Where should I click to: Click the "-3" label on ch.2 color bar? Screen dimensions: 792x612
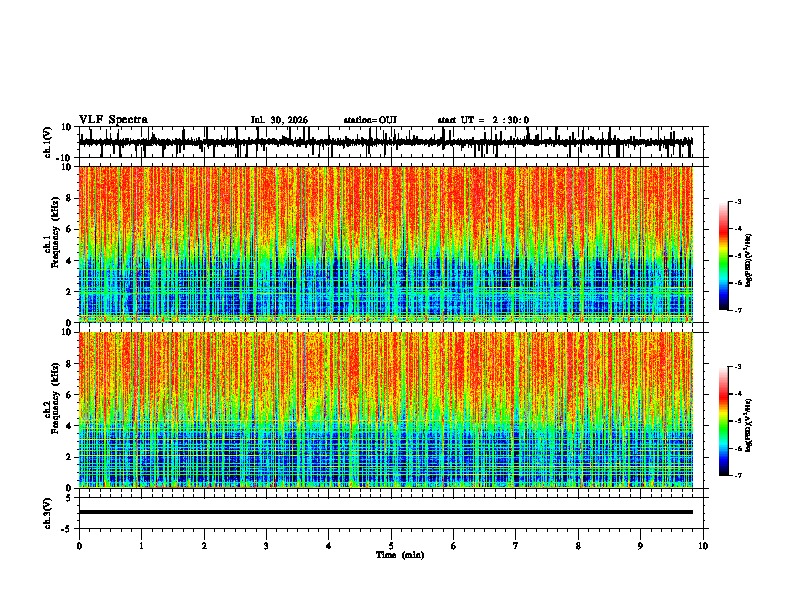coord(738,367)
